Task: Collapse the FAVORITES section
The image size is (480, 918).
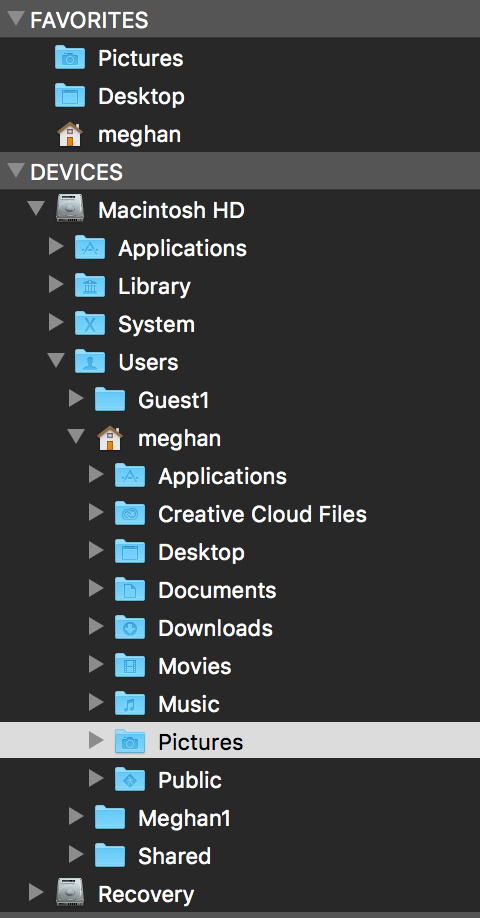Action: (x=15, y=20)
